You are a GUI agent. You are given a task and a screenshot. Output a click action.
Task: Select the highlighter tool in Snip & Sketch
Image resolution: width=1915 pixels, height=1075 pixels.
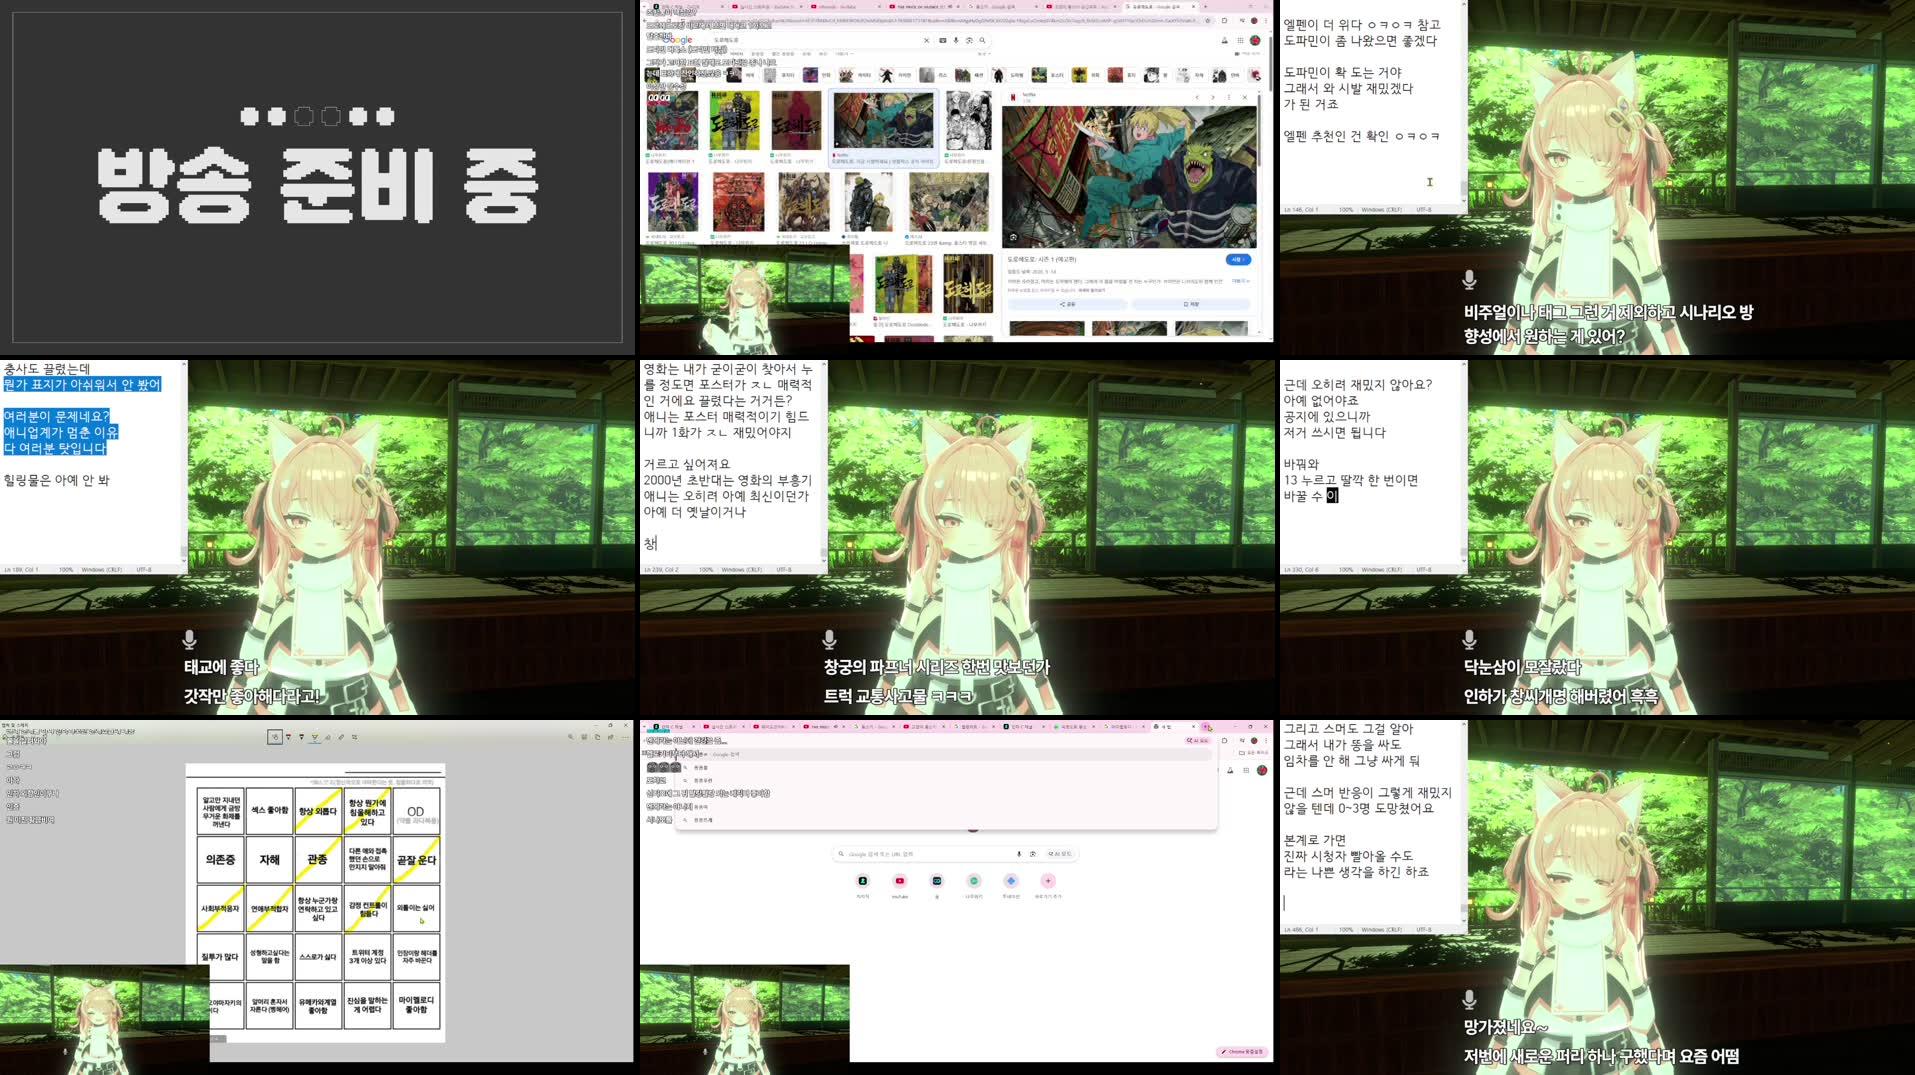315,738
